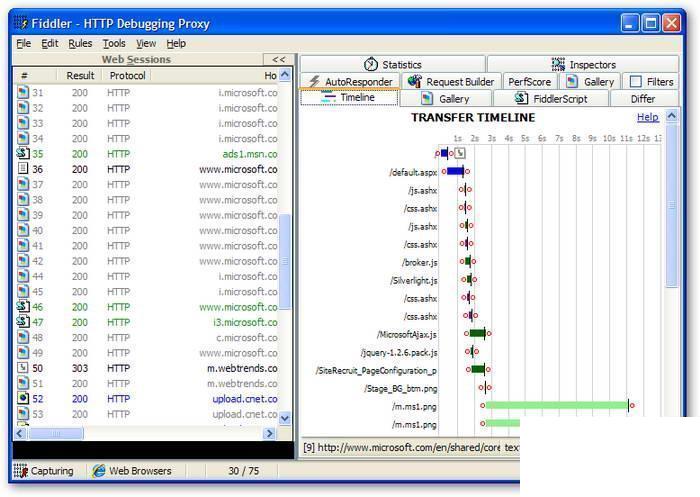Click the script icon of session 47

(x=23, y=322)
